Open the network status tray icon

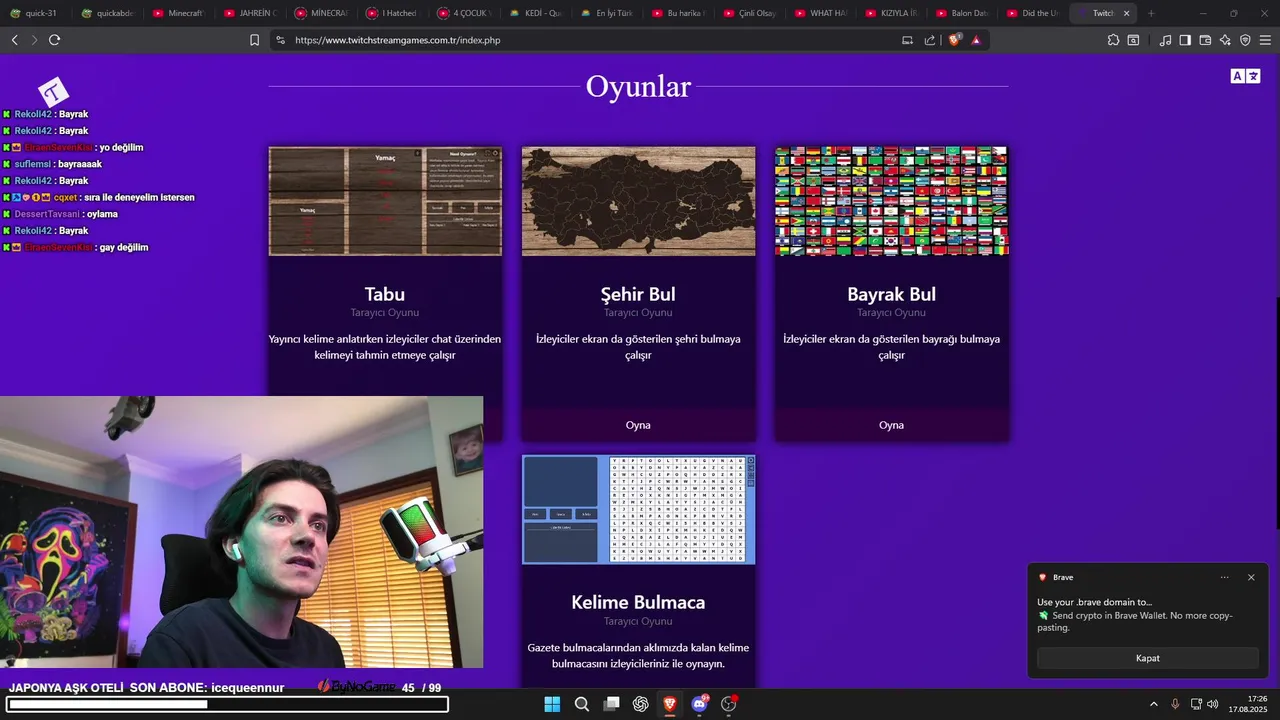pyautogui.click(x=1196, y=704)
